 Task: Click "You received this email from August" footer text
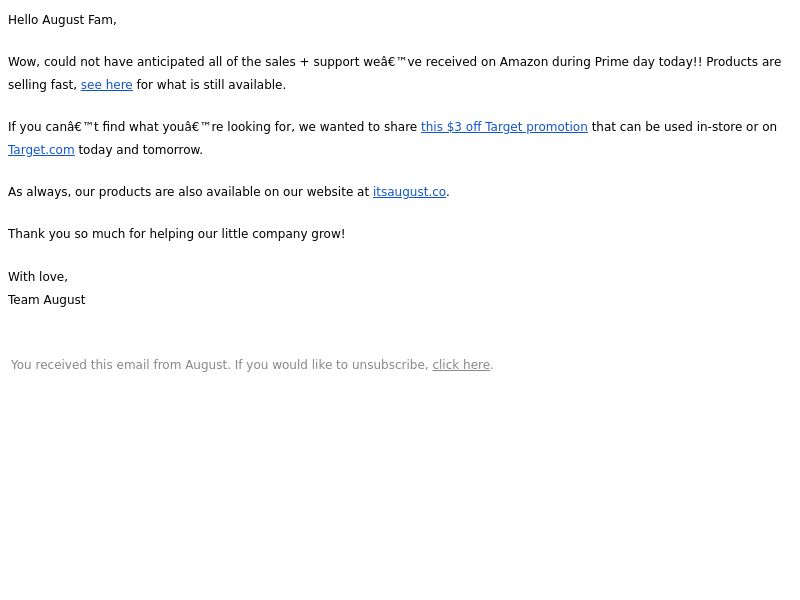[120, 365]
